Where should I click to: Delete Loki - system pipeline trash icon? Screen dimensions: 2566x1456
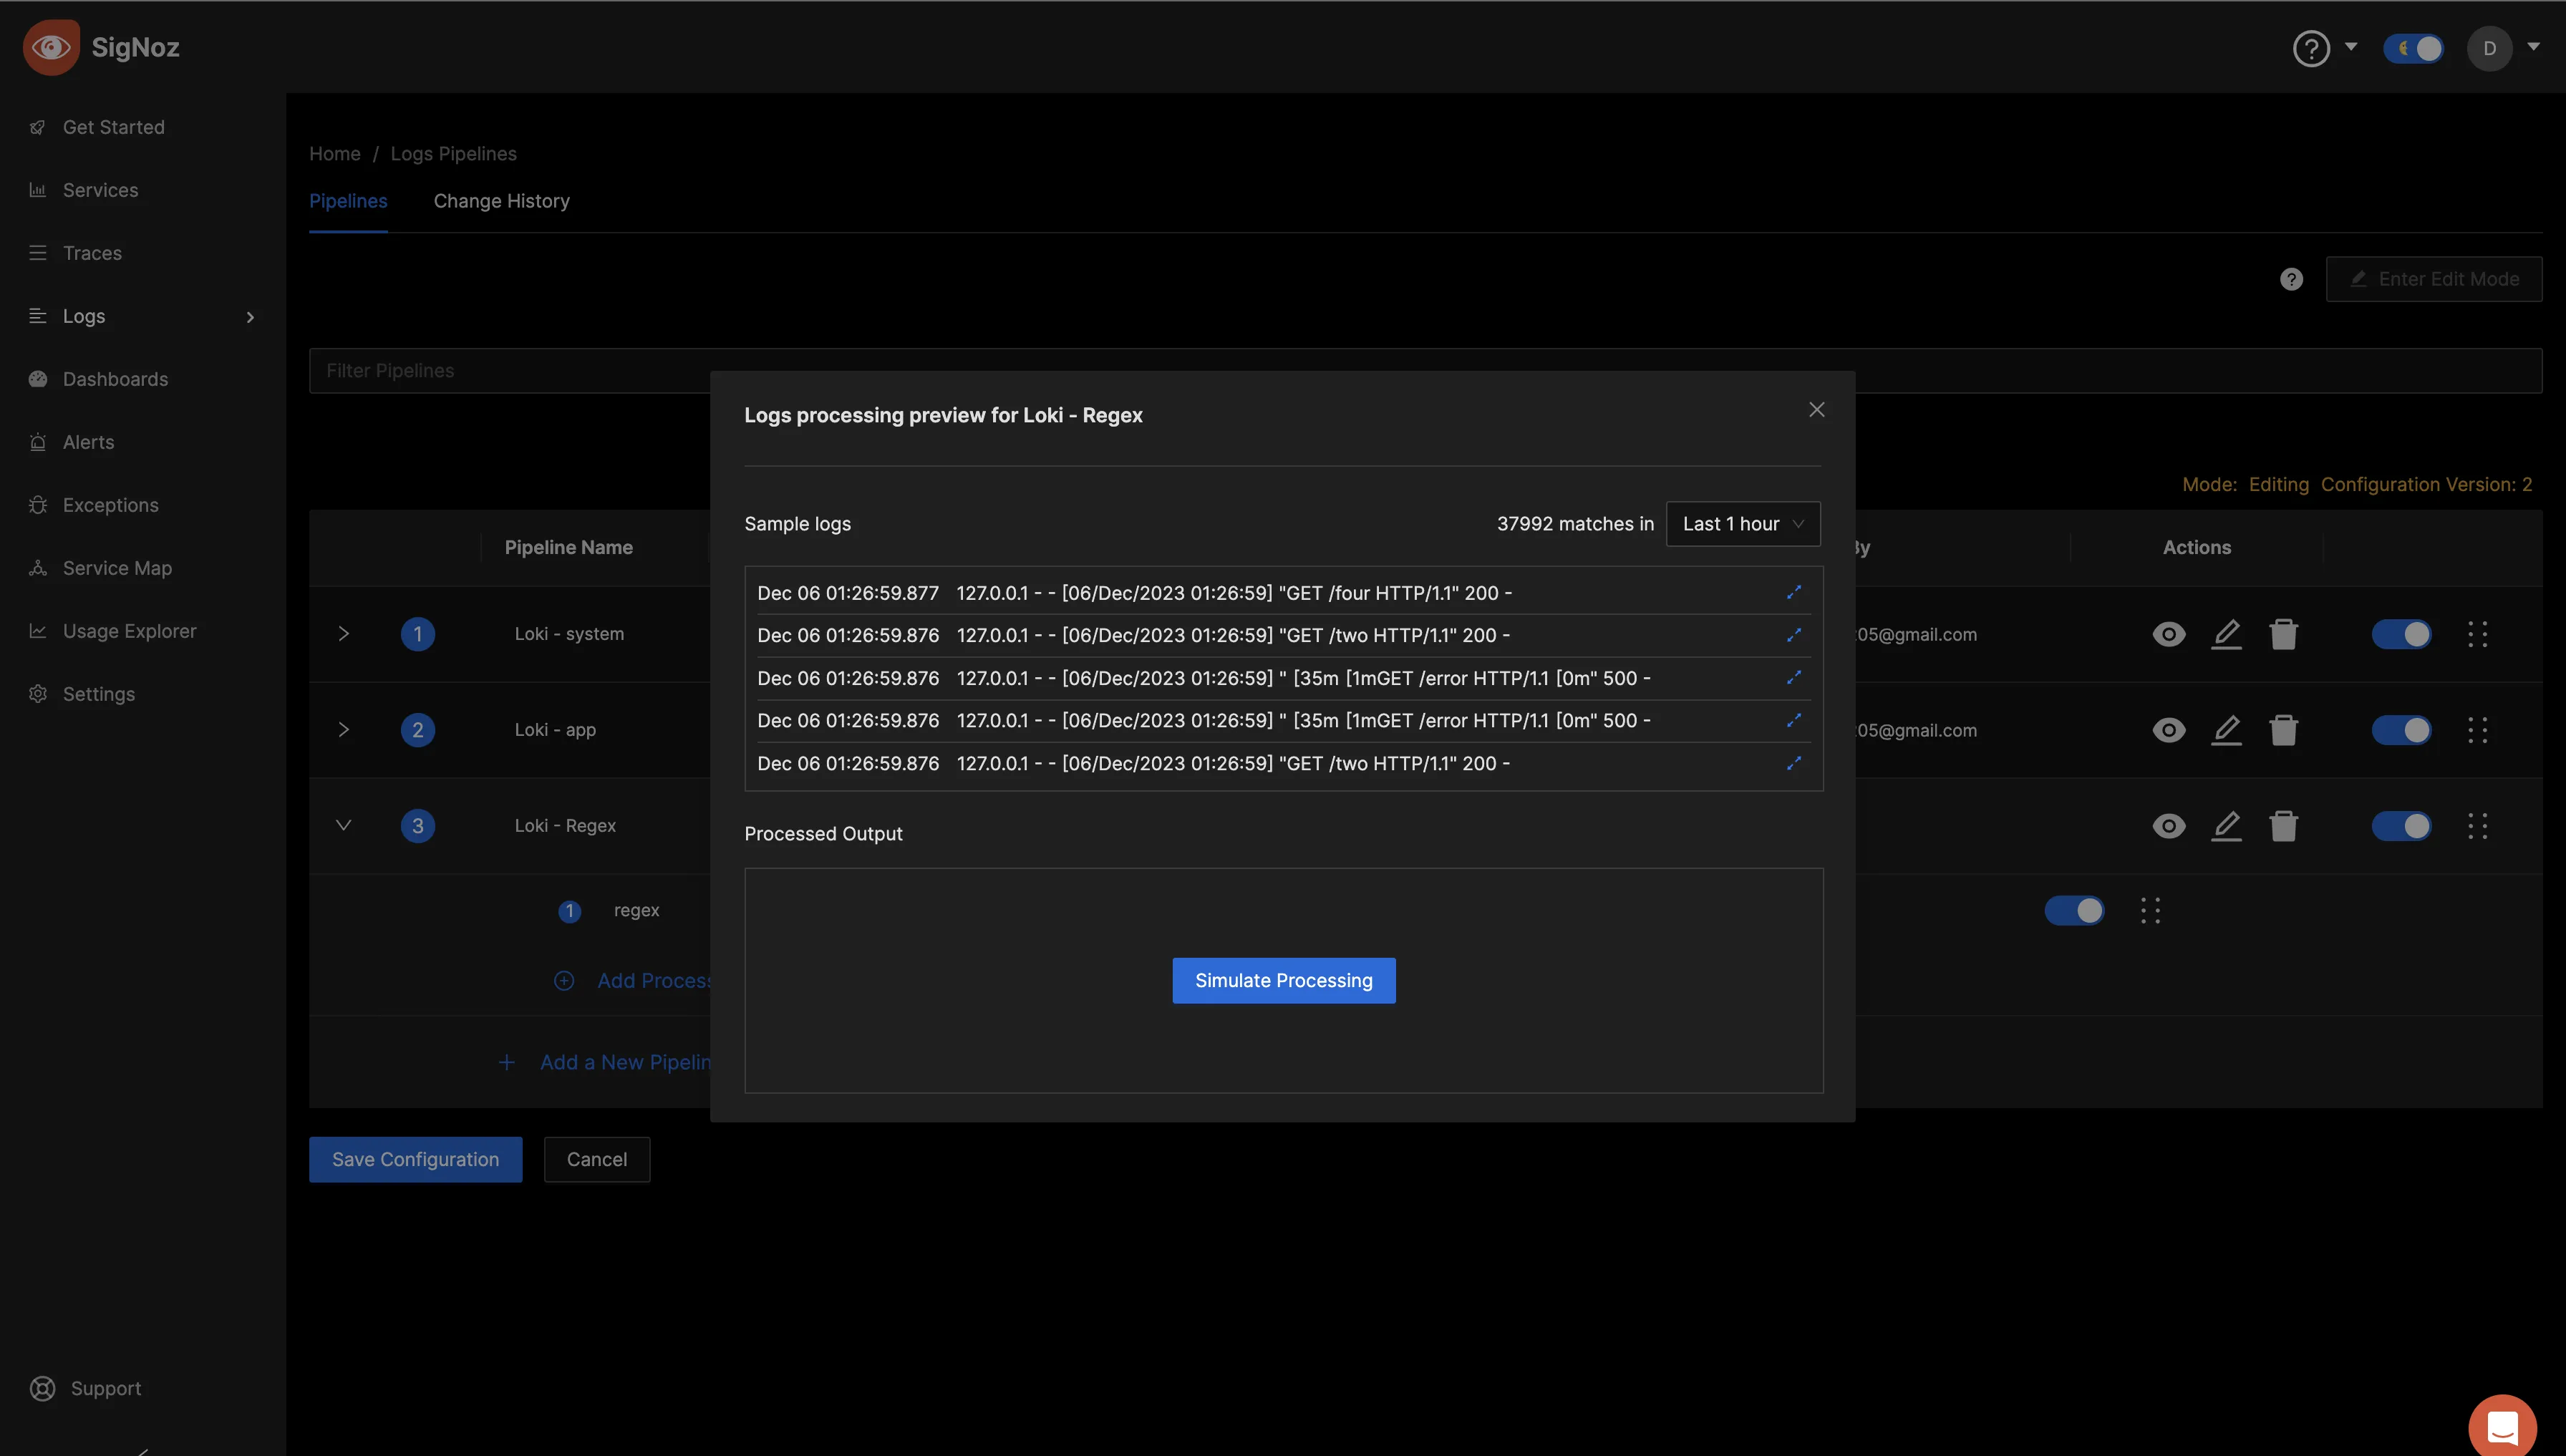(x=2283, y=634)
